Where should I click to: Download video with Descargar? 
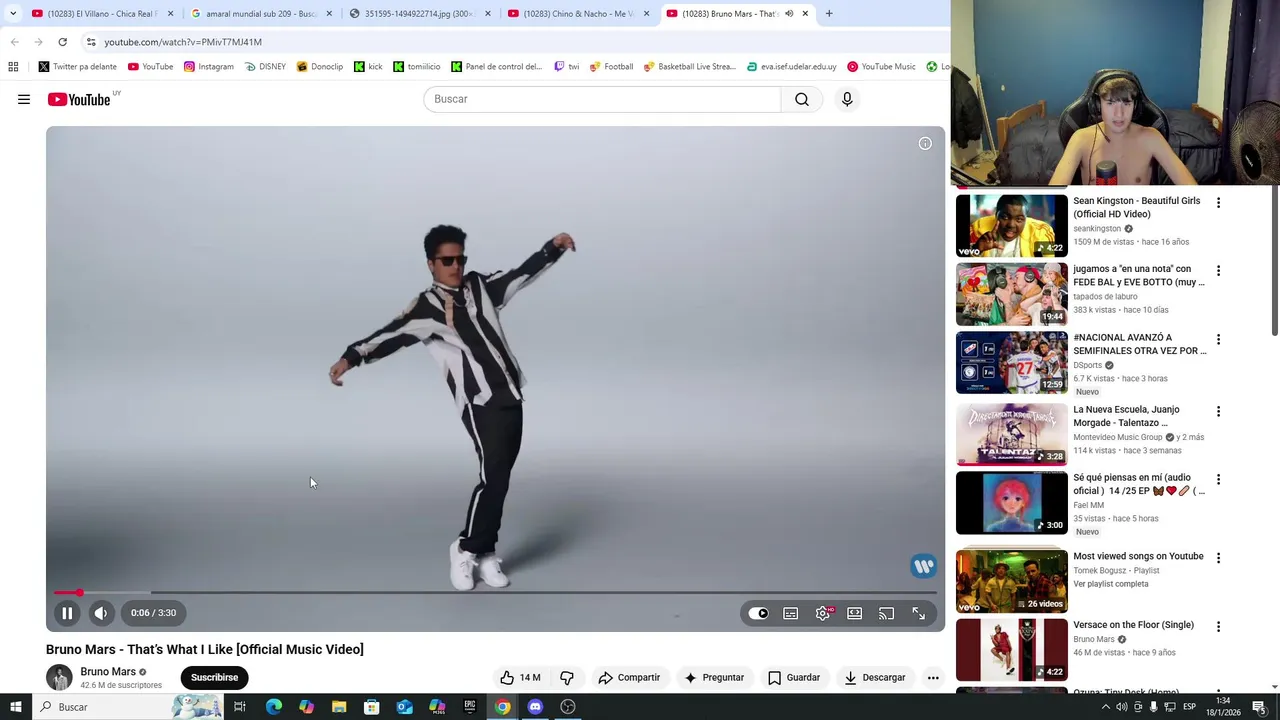pyautogui.click(x=875, y=677)
